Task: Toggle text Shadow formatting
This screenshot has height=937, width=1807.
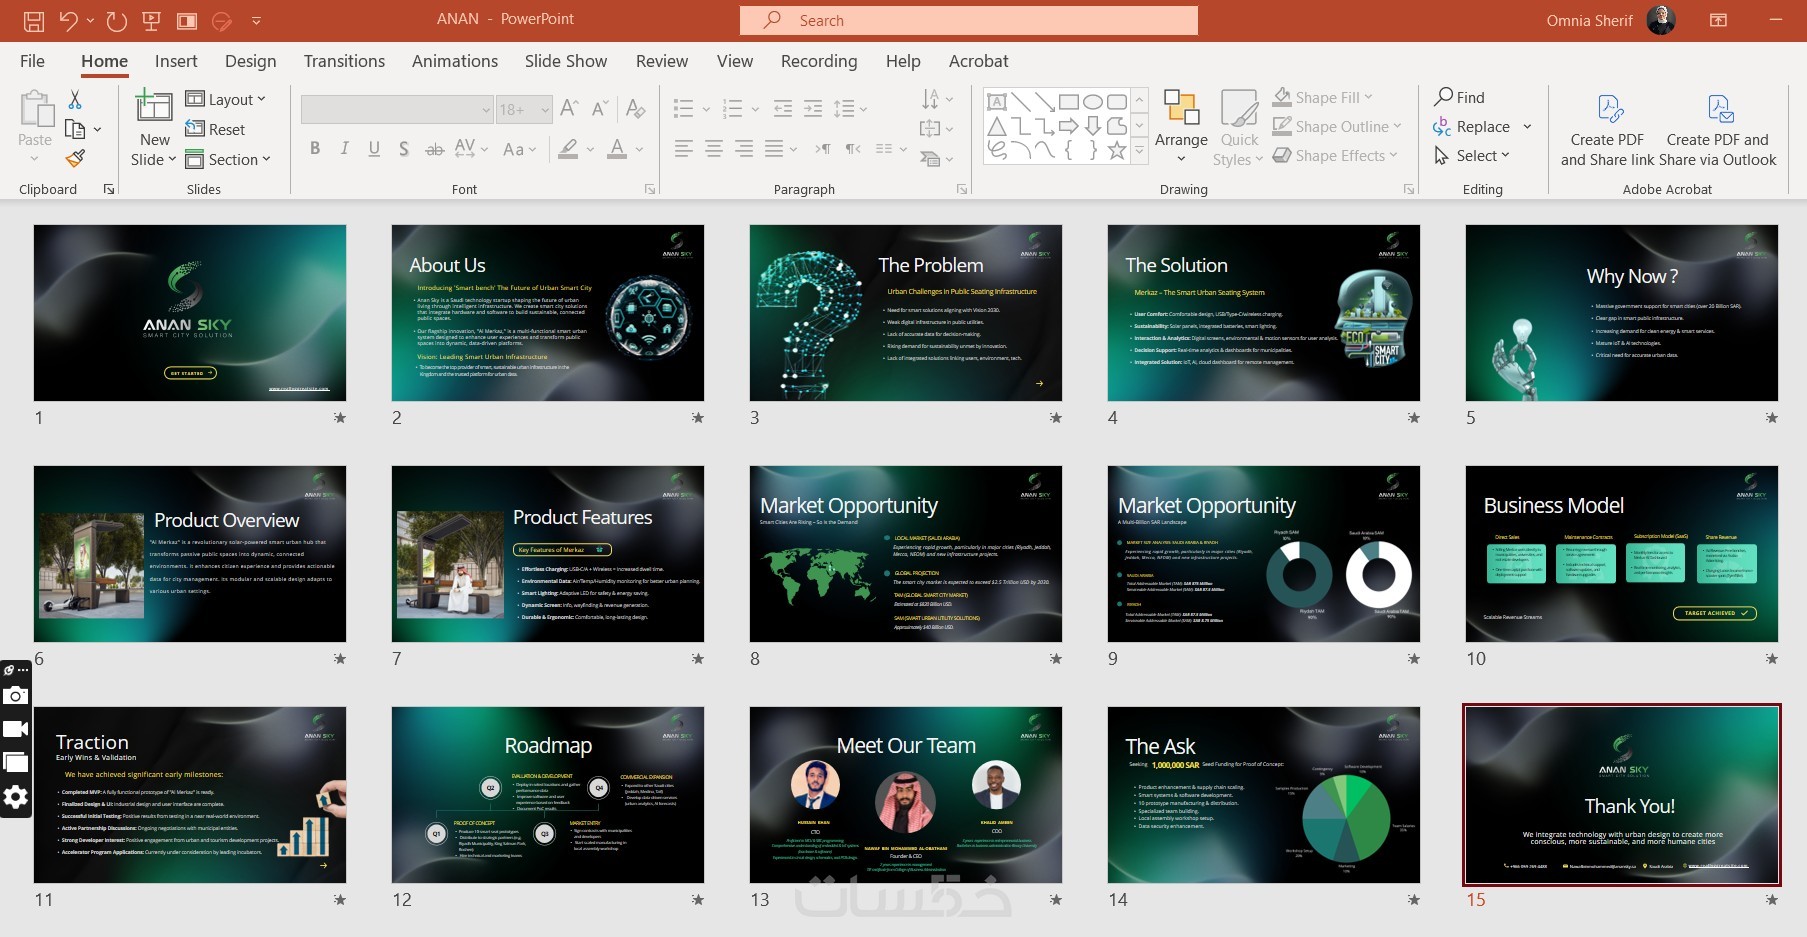Action: [x=404, y=148]
